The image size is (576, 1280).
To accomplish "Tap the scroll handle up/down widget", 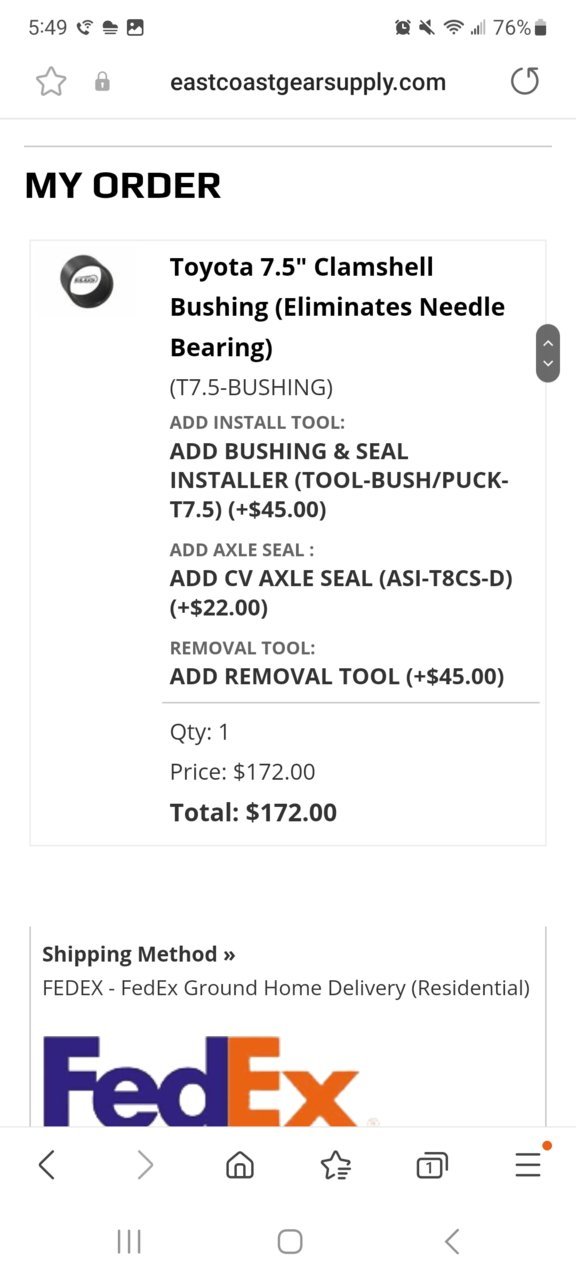I will tap(548, 353).
